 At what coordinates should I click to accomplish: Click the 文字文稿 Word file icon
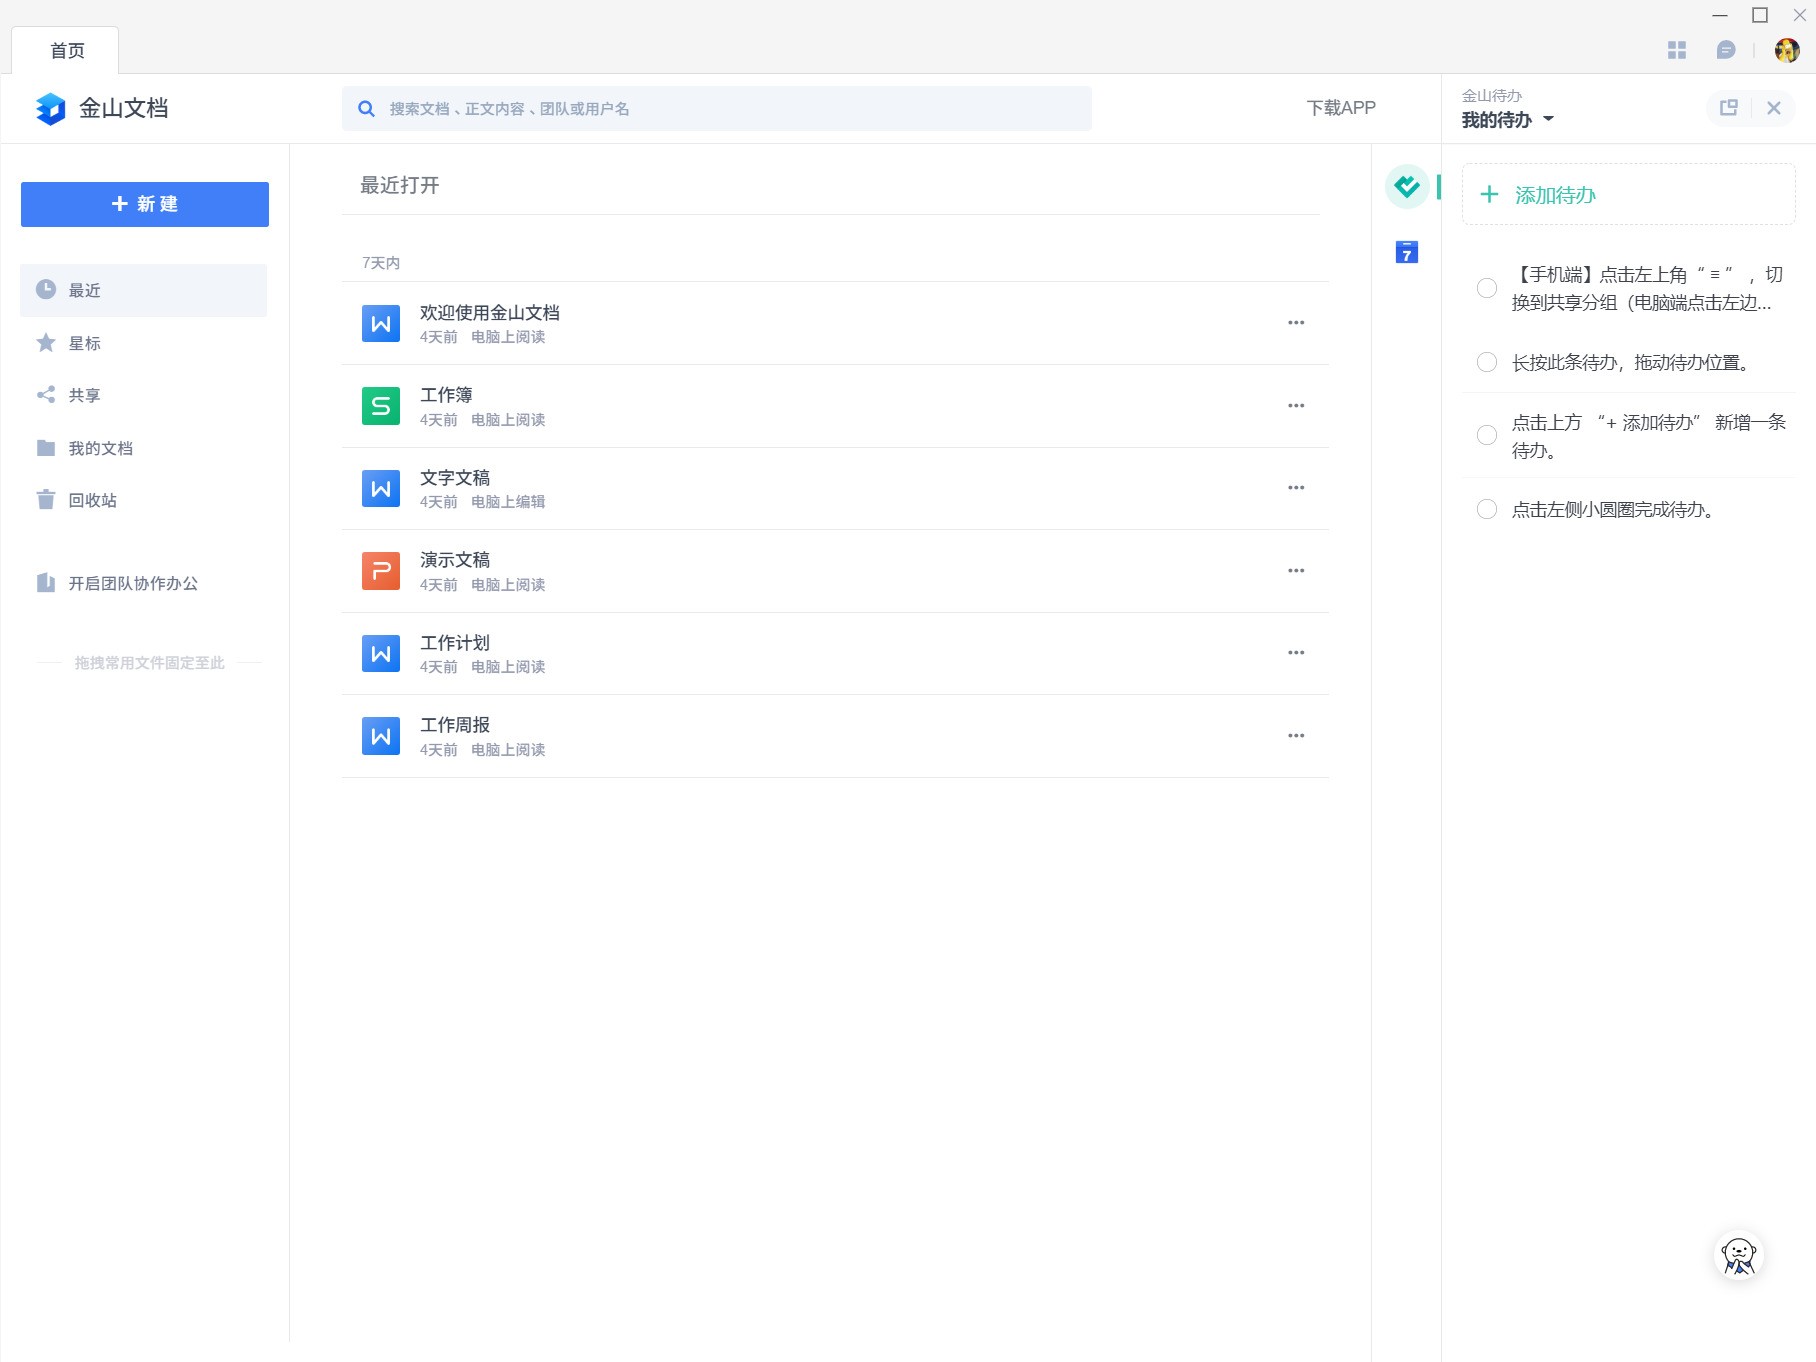tap(381, 488)
